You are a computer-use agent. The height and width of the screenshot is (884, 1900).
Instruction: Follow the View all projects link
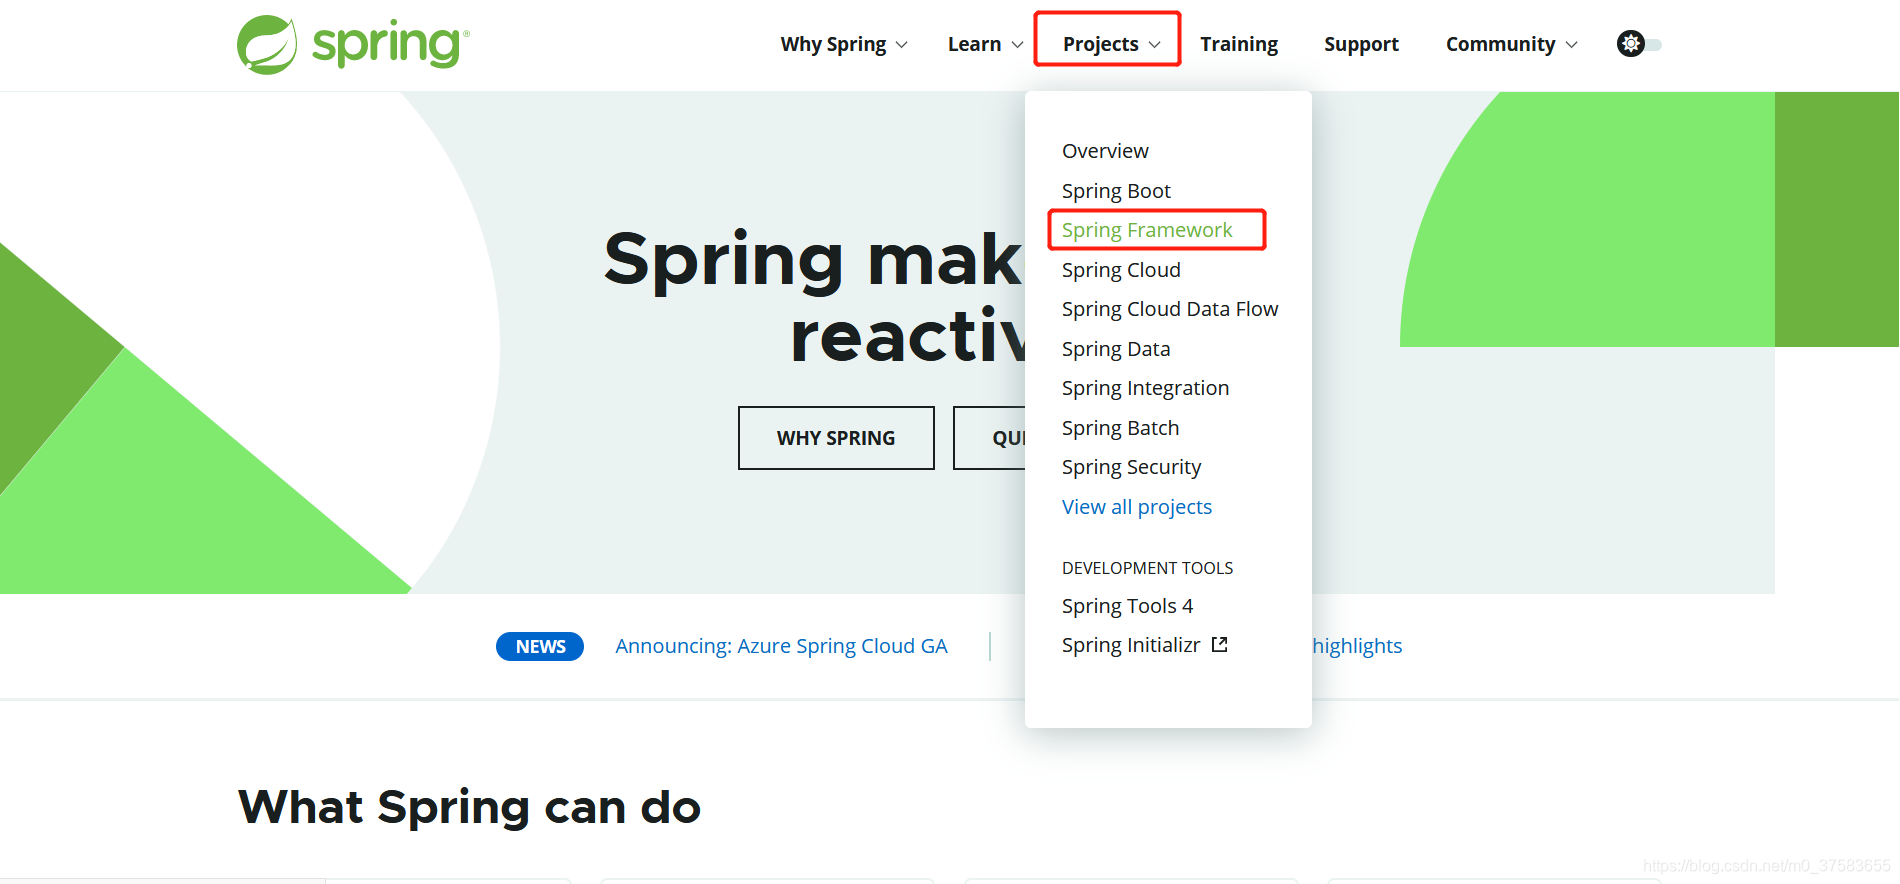tap(1137, 507)
